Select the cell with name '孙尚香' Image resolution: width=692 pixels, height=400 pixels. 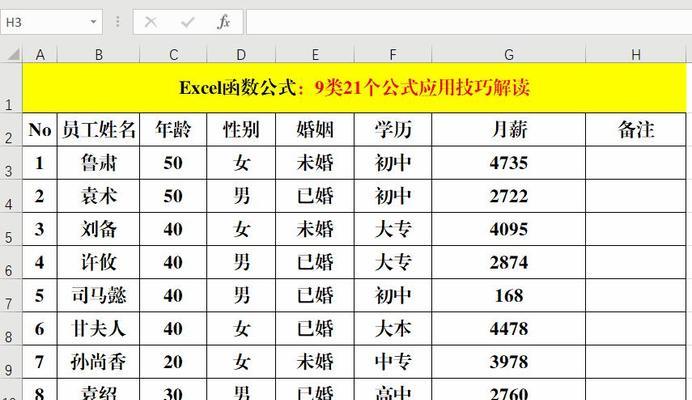click(98, 362)
